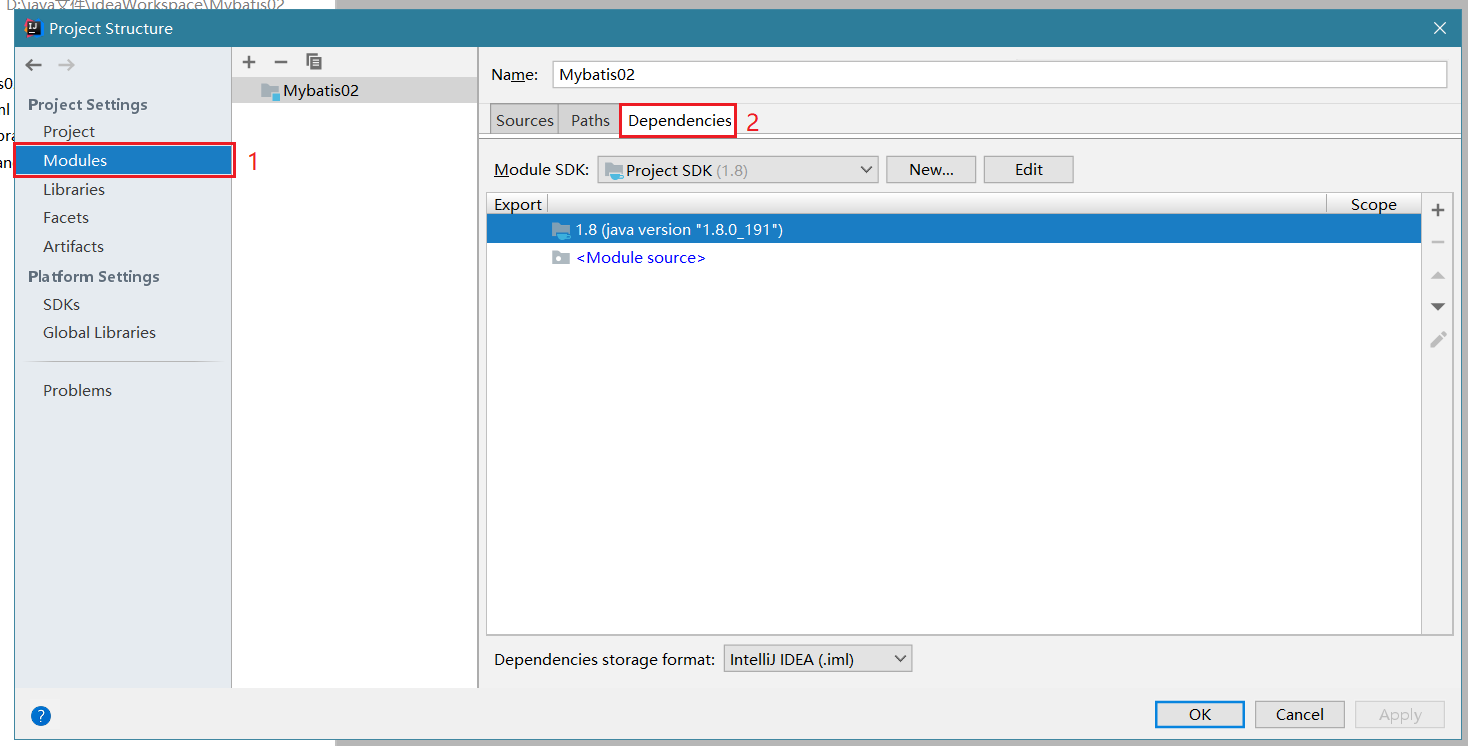The height and width of the screenshot is (746, 1468).
Task: Select Modules in Project Settings
Action: click(124, 160)
